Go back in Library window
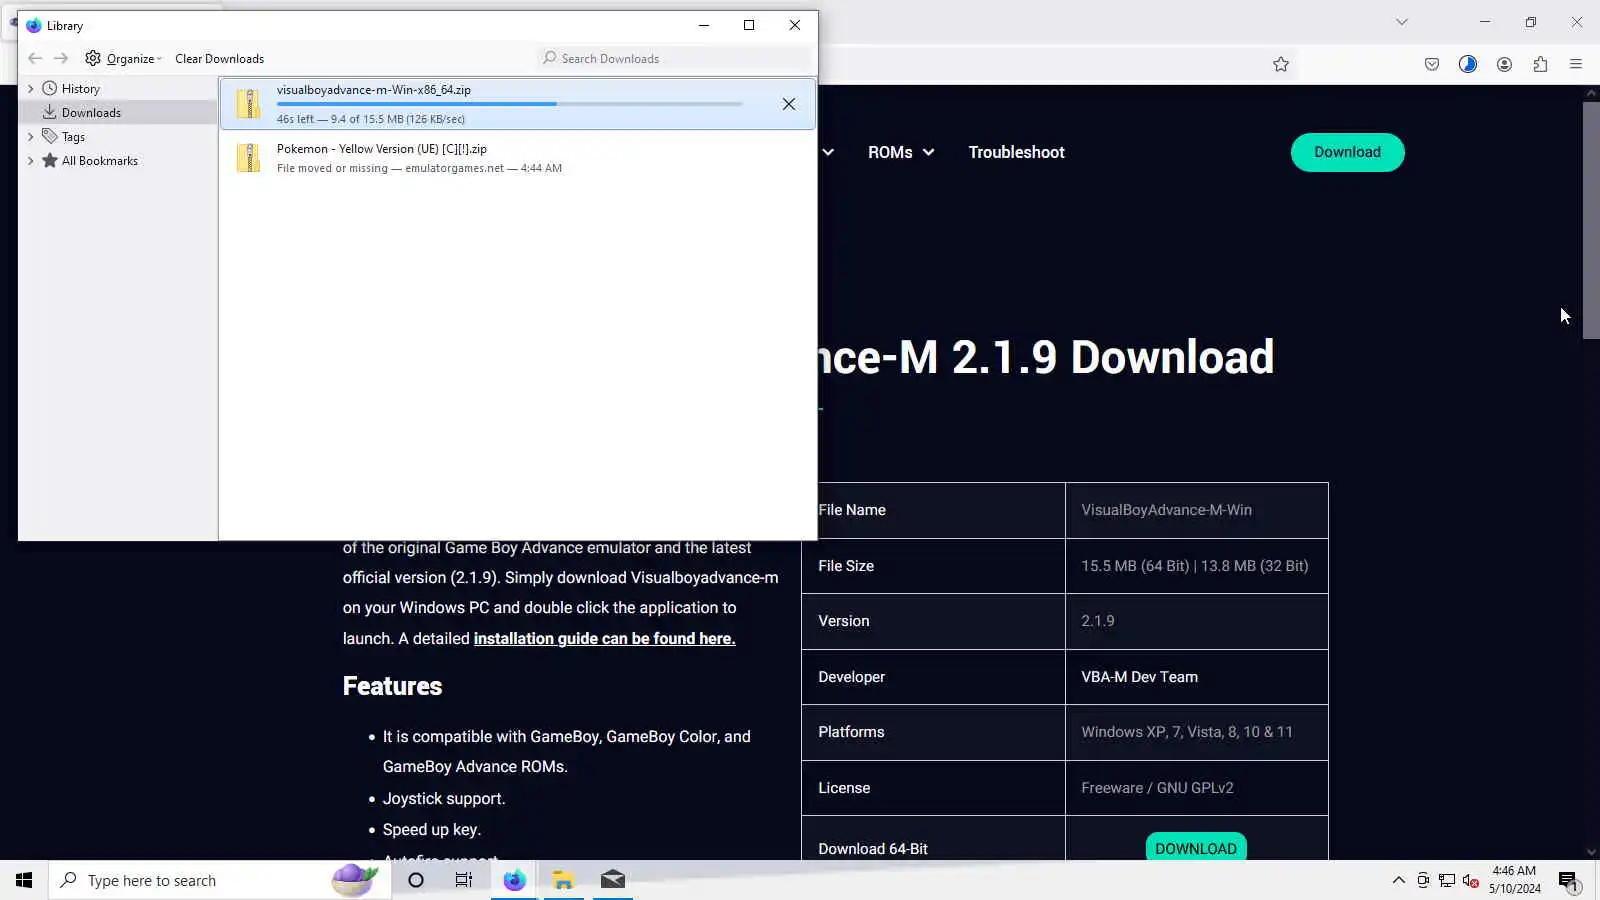This screenshot has width=1600, height=900. tap(35, 58)
